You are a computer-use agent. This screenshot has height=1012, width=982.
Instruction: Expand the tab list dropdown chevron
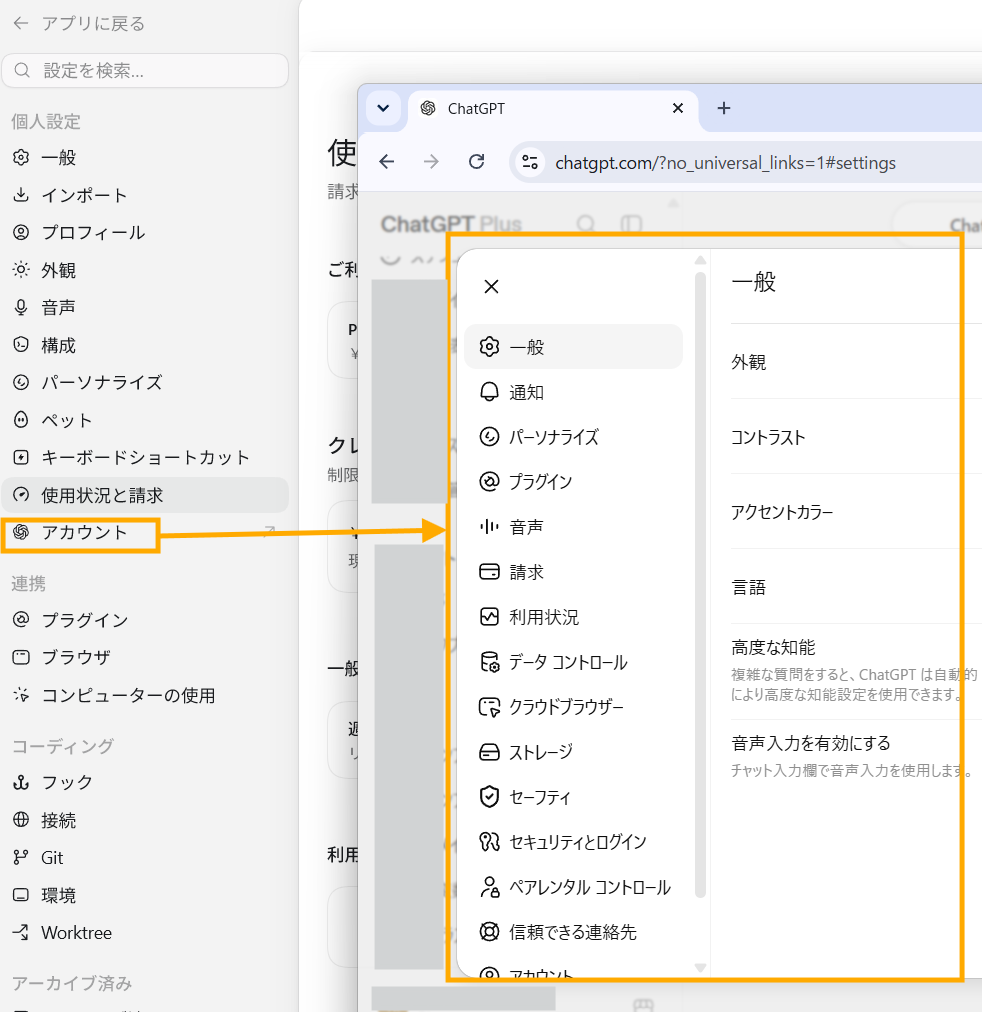click(x=383, y=108)
